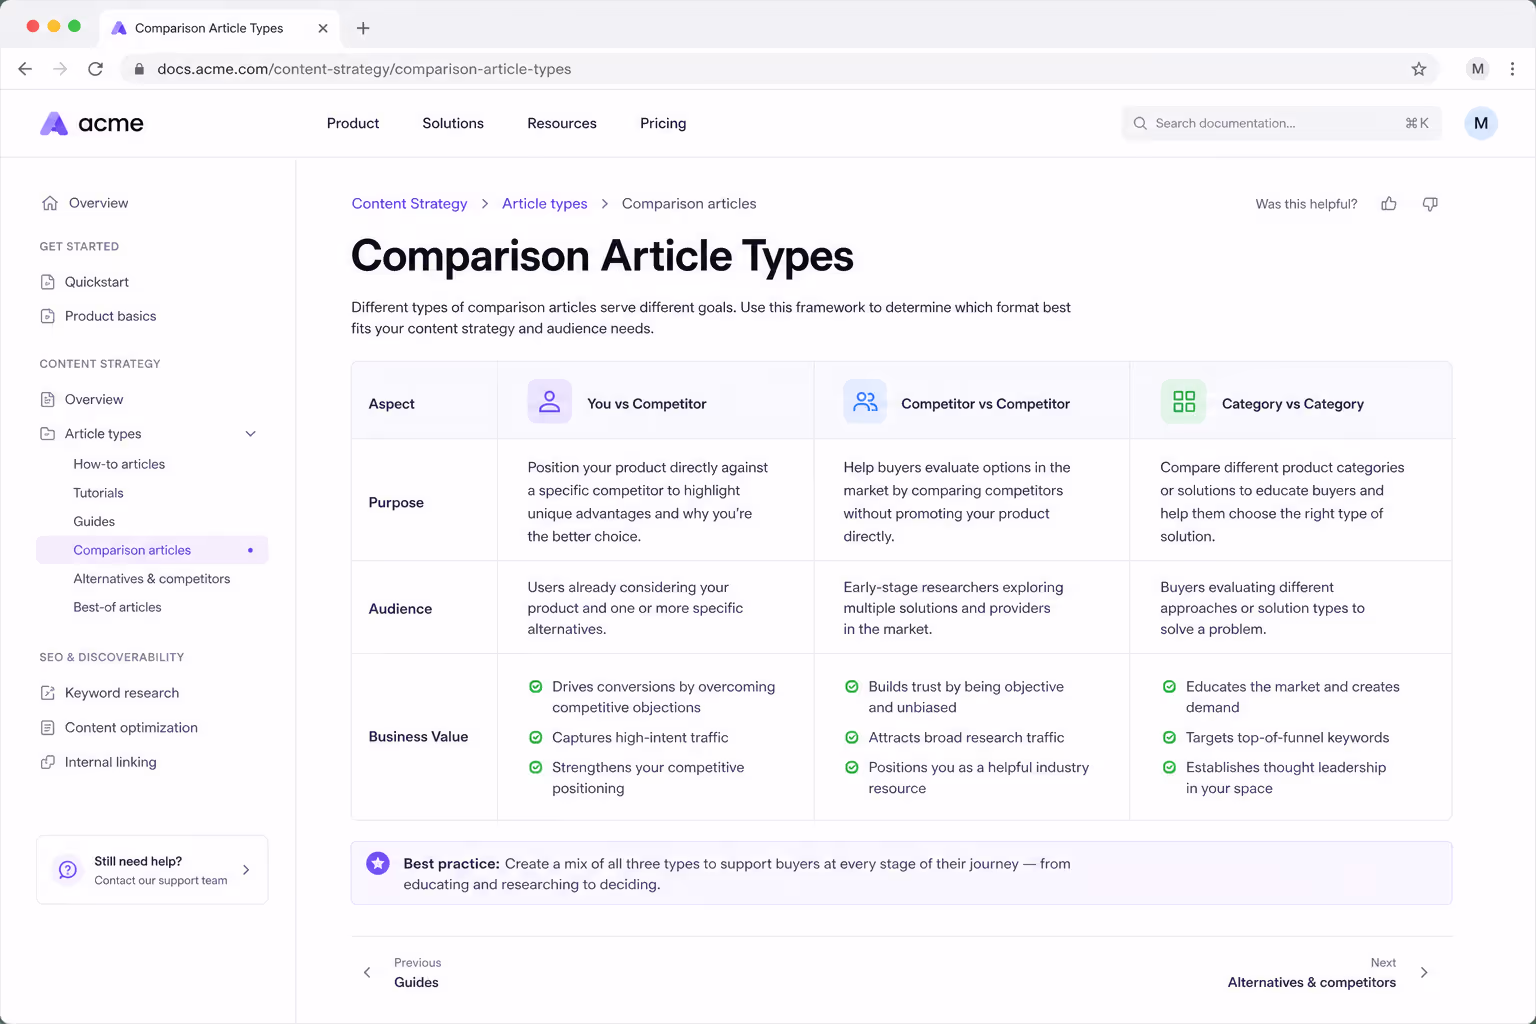Open the Resources menu
Viewport: 1536px width, 1024px height.
click(x=562, y=123)
